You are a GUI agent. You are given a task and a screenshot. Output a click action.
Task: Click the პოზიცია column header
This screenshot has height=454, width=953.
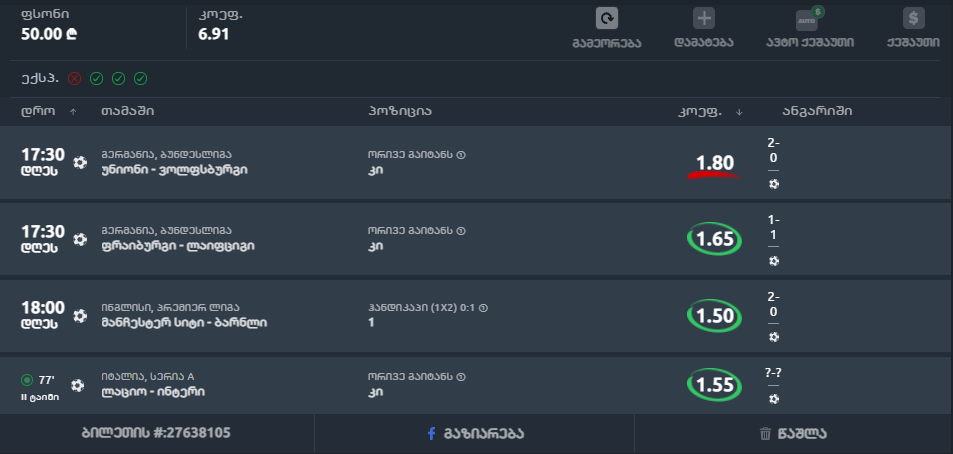(x=399, y=110)
